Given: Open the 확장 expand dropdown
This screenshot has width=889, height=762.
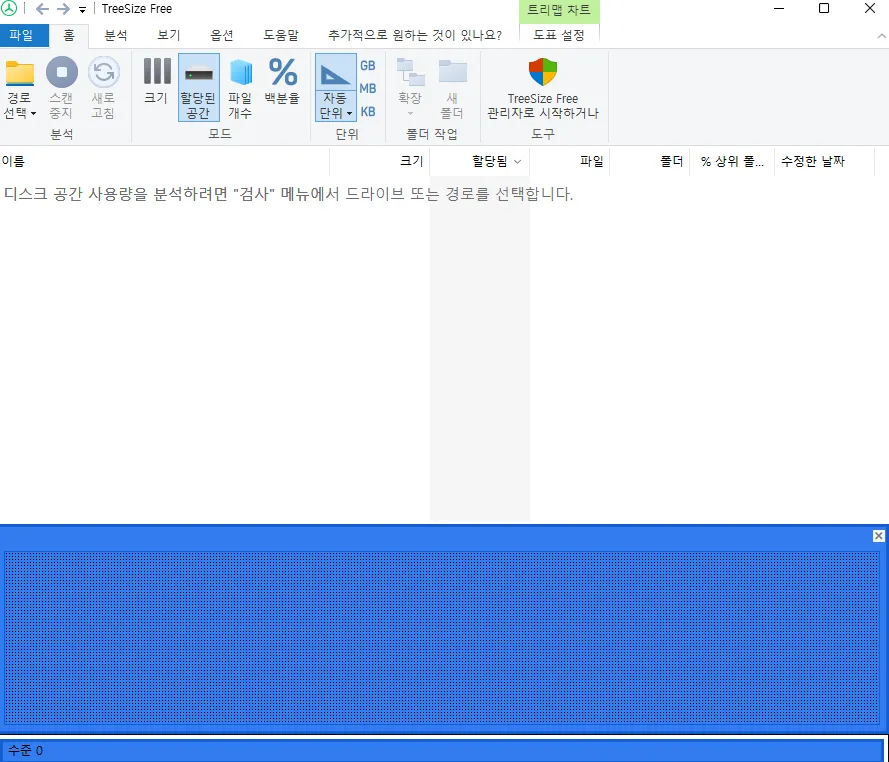Looking at the screenshot, I should point(410,88).
